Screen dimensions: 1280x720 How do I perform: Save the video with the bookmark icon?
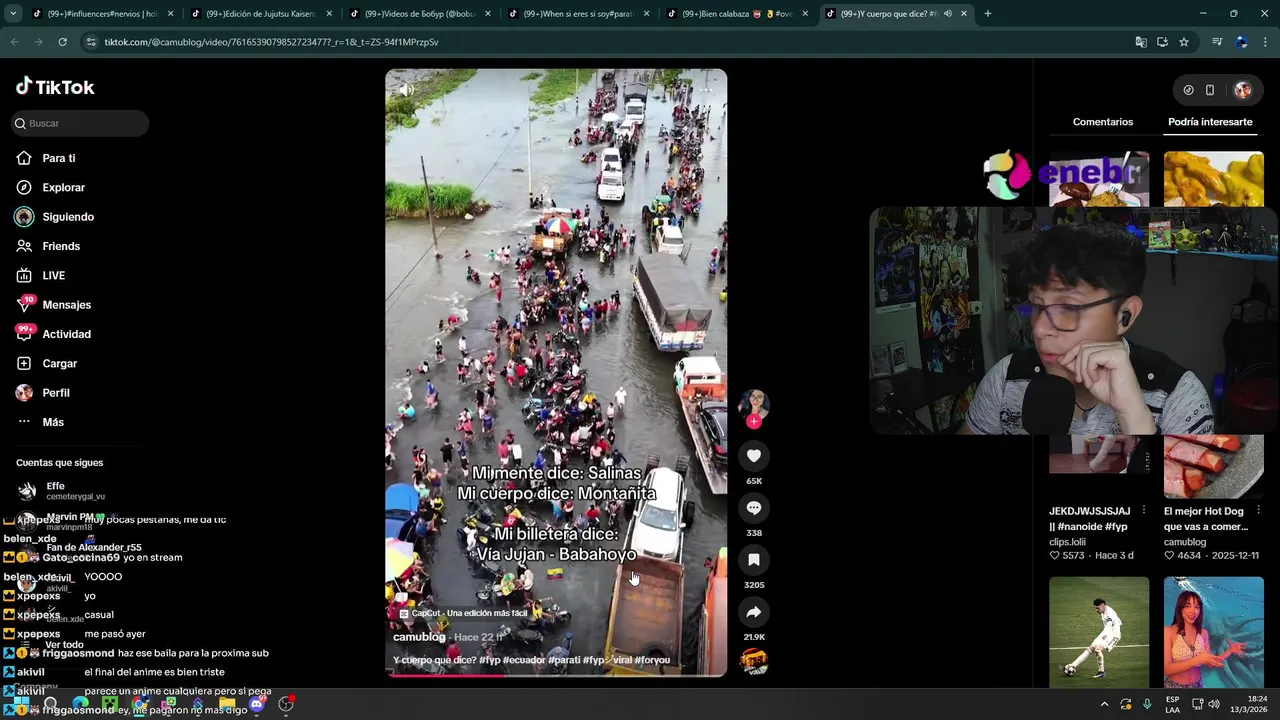[x=754, y=560]
